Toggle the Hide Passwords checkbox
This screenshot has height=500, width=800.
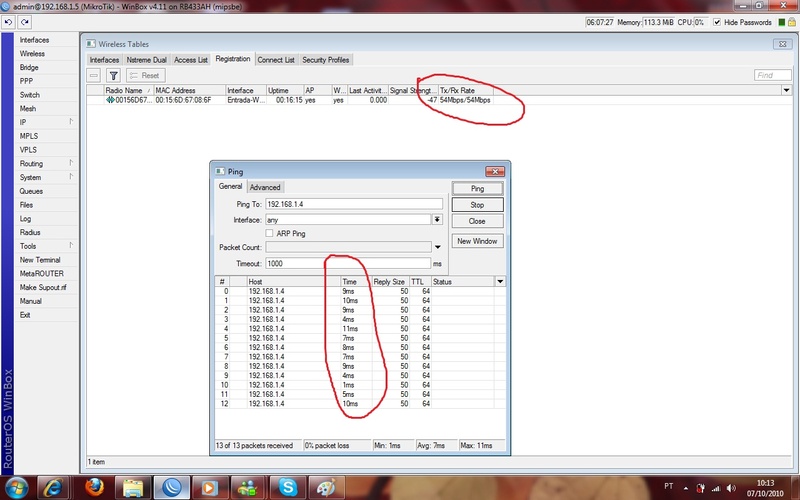pos(717,22)
